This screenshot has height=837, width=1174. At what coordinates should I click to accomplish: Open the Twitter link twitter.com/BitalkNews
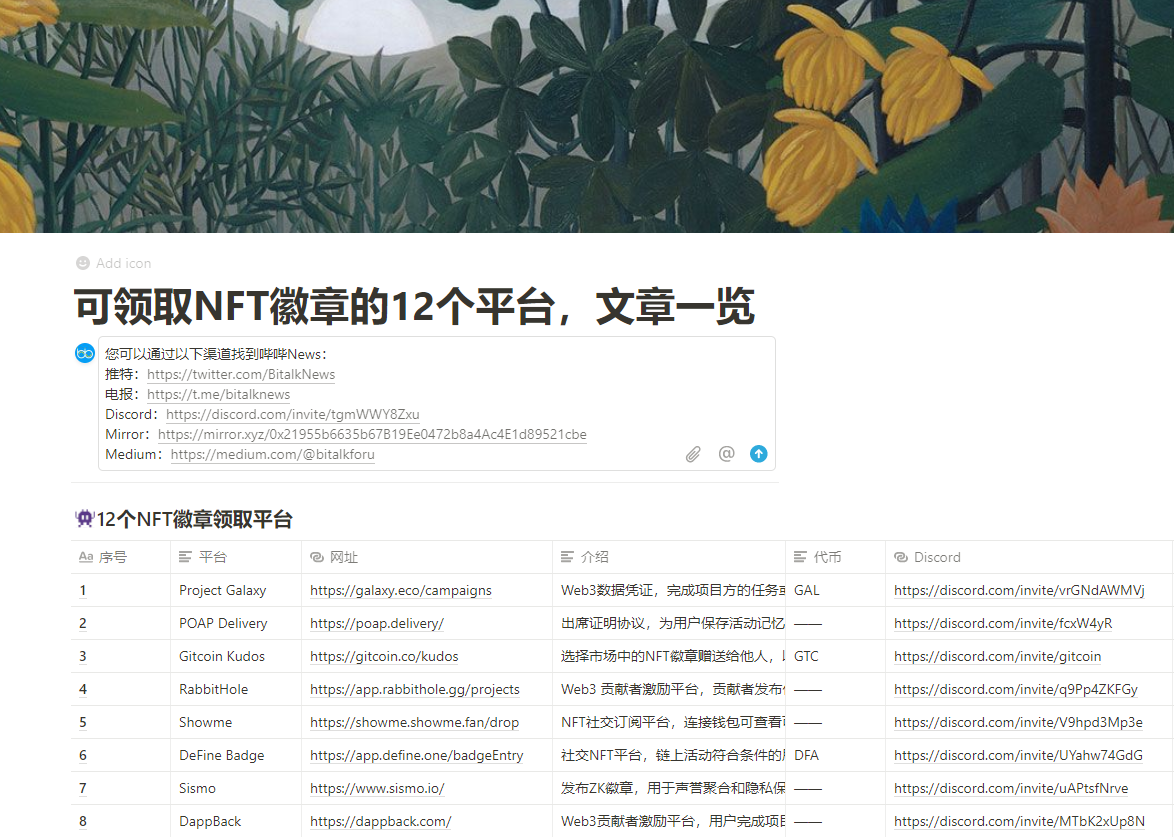point(241,374)
